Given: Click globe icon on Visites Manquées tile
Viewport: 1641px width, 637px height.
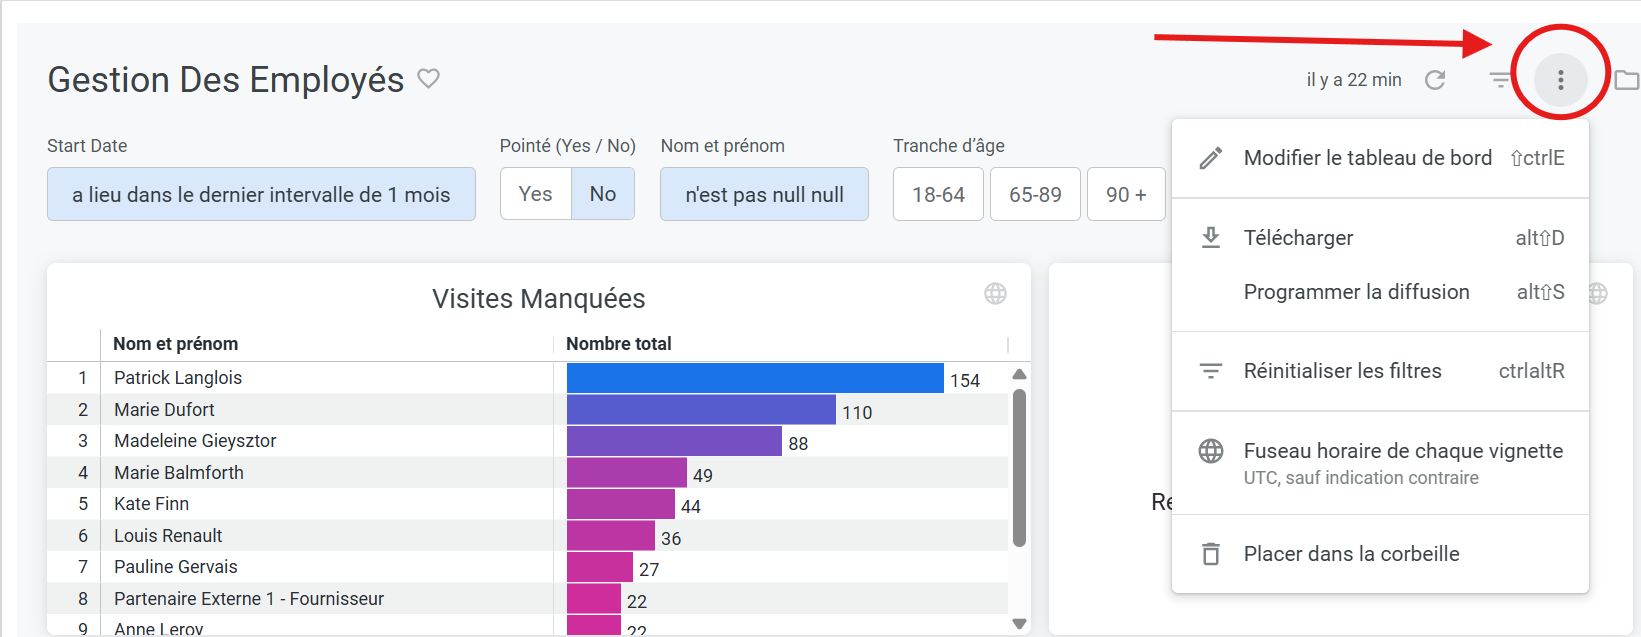Looking at the screenshot, I should 995,293.
